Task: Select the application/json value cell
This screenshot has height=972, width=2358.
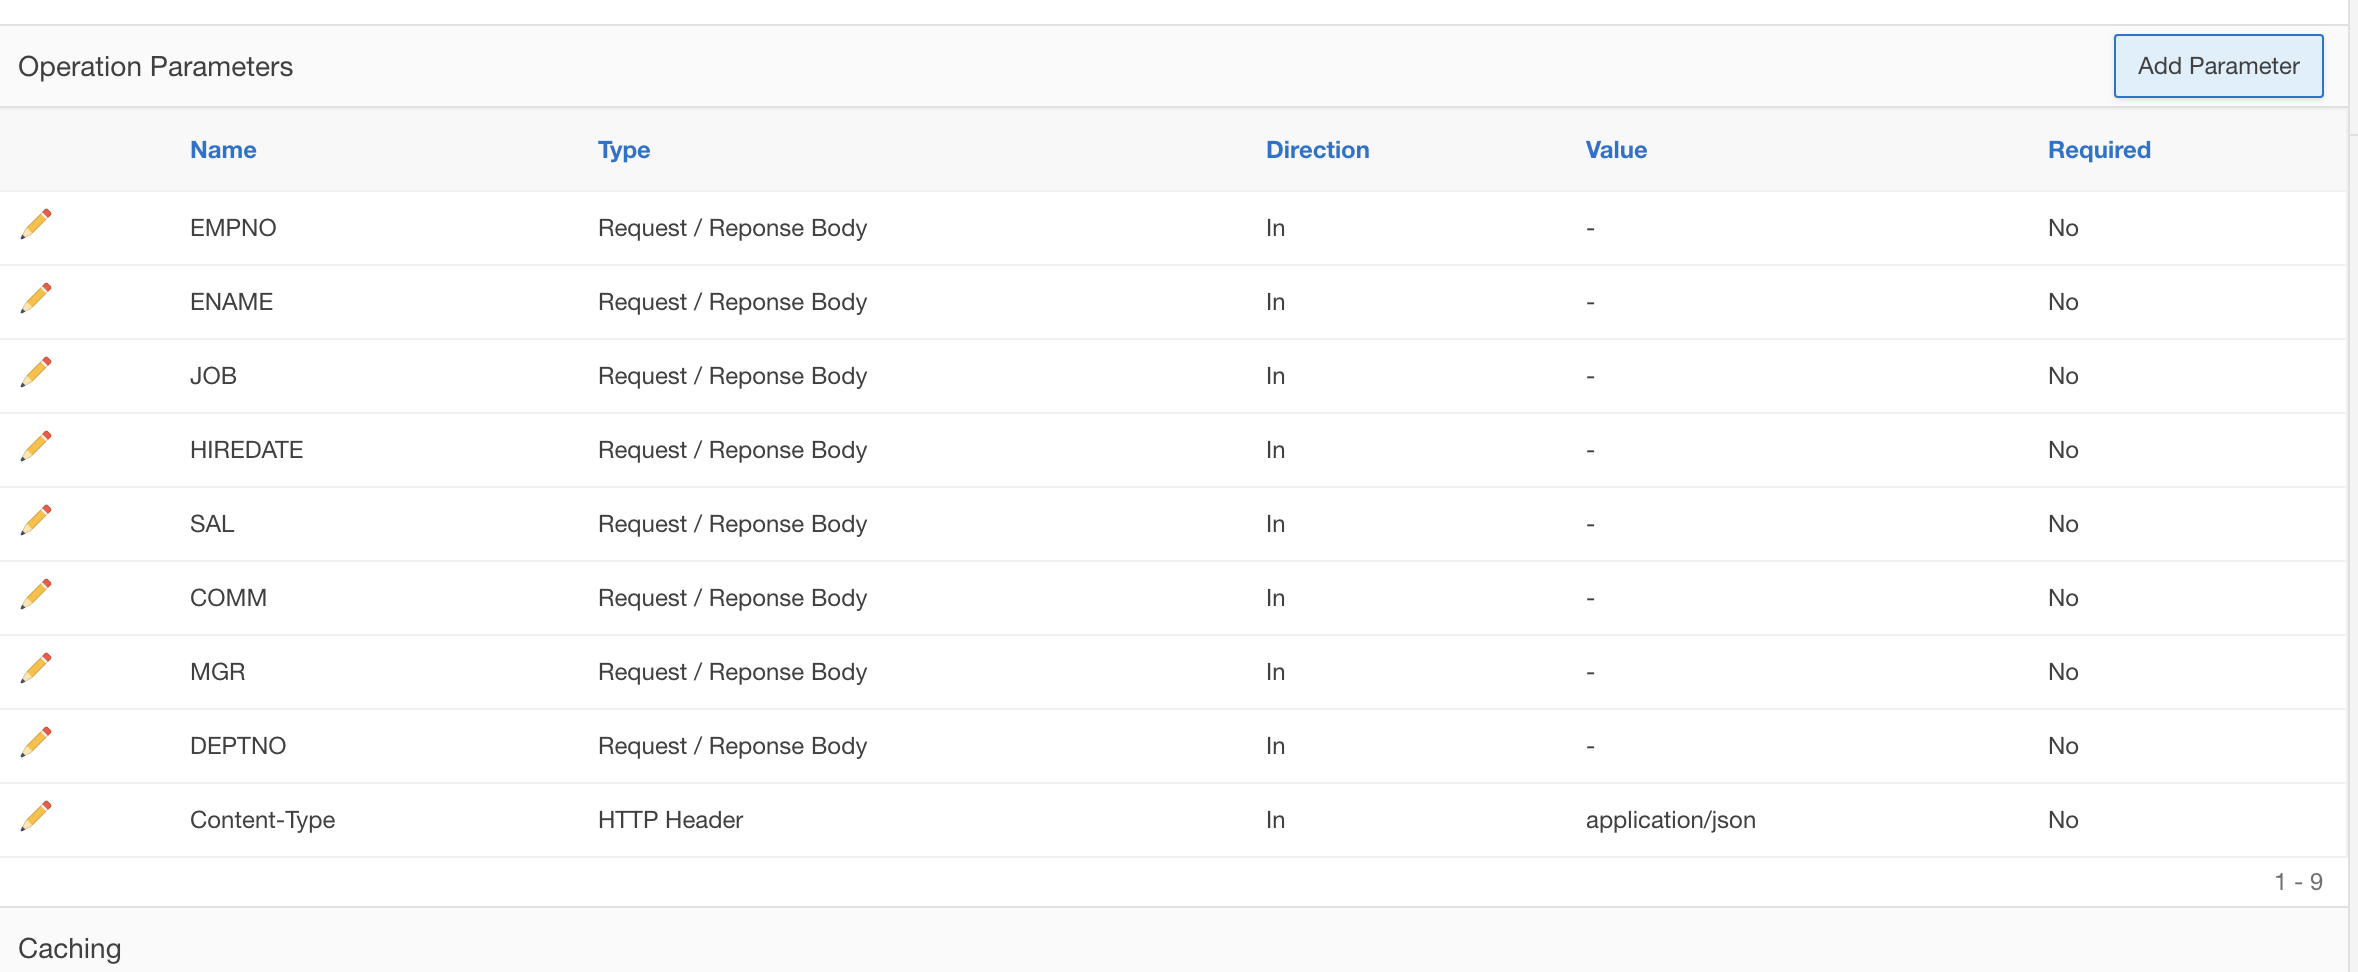Action: click(x=1670, y=820)
